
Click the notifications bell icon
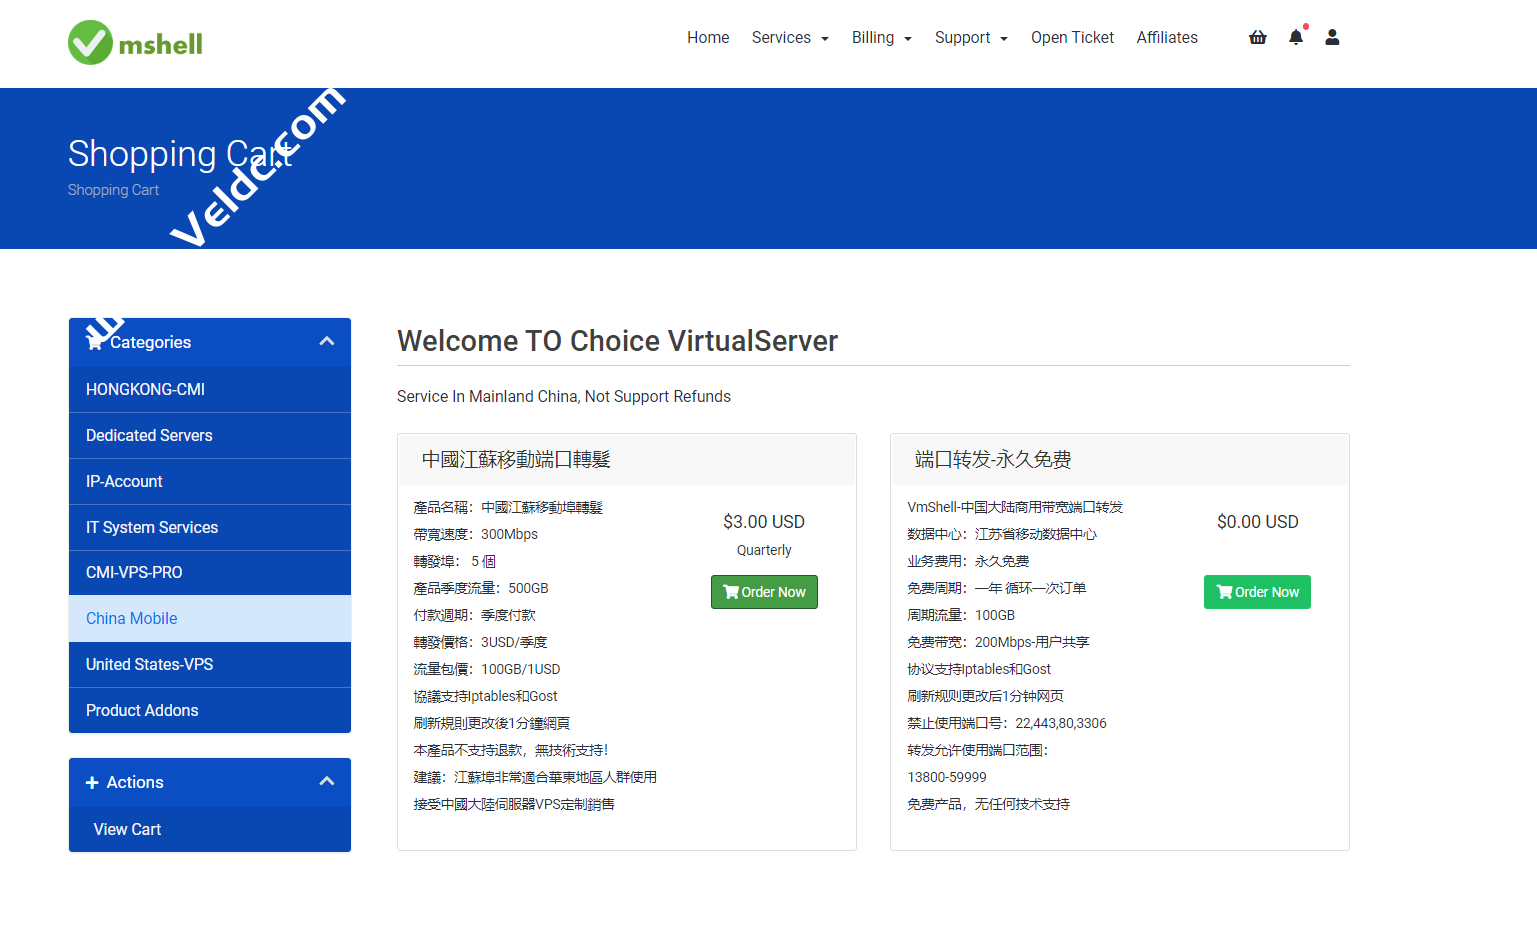tap(1295, 38)
